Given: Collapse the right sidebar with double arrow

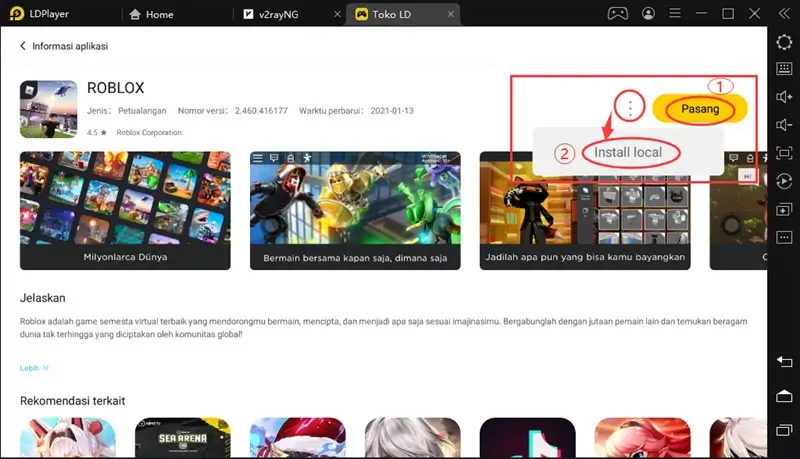Looking at the screenshot, I should tap(784, 14).
